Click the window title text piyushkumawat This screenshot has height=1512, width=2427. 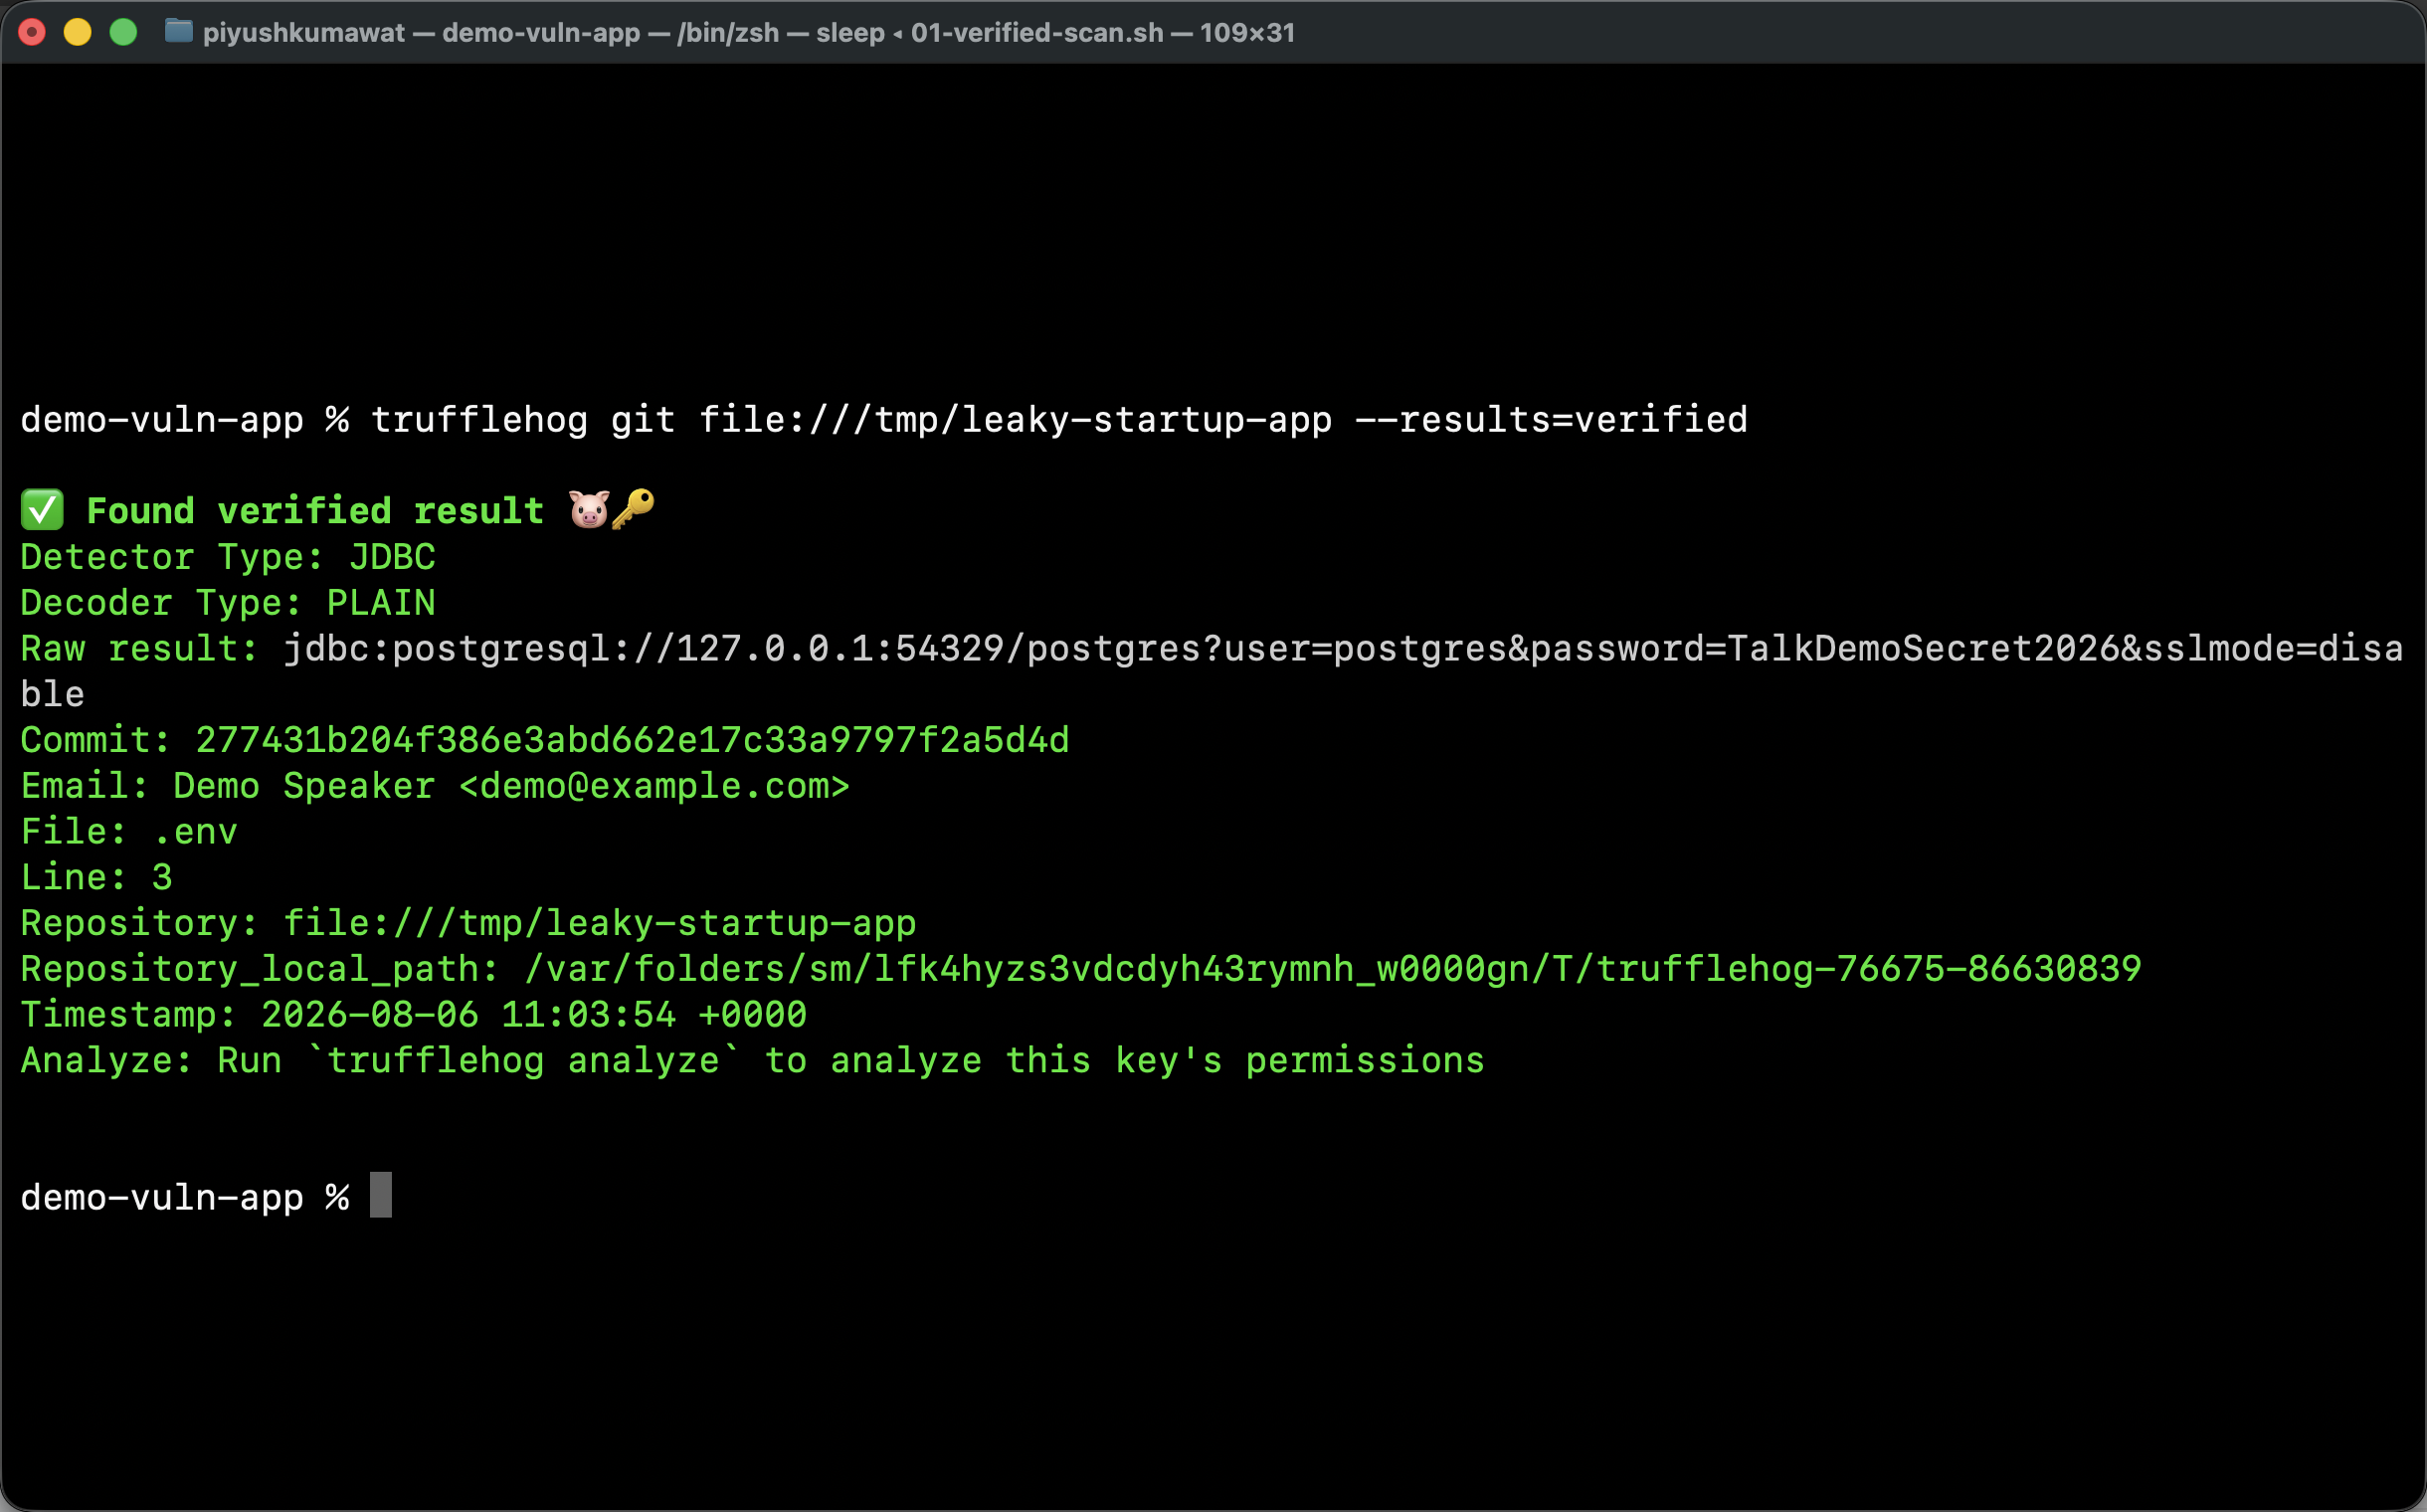[303, 33]
